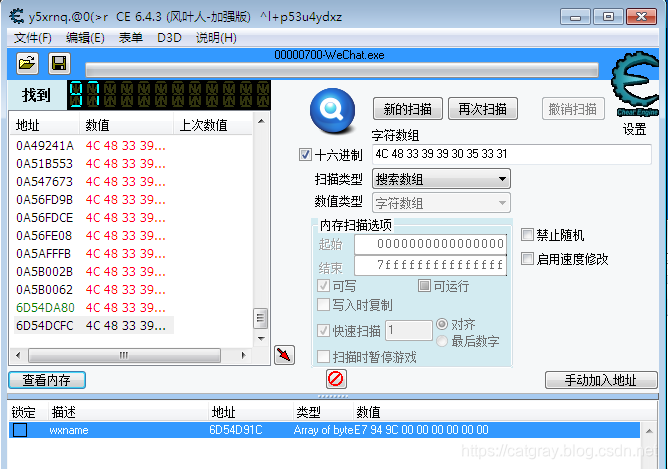This screenshot has height=469, width=668.
Task: Click results horizontal scroll left arrow
Action: pyautogui.click(x=18, y=355)
